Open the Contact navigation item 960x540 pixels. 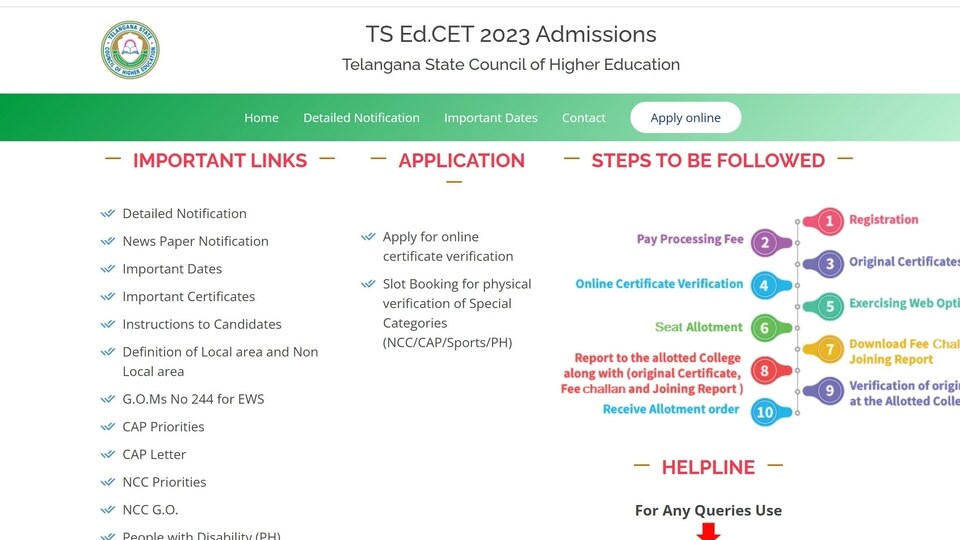point(583,118)
